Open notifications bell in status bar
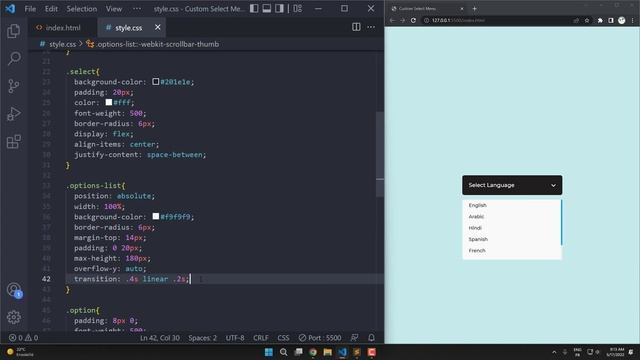 371,338
